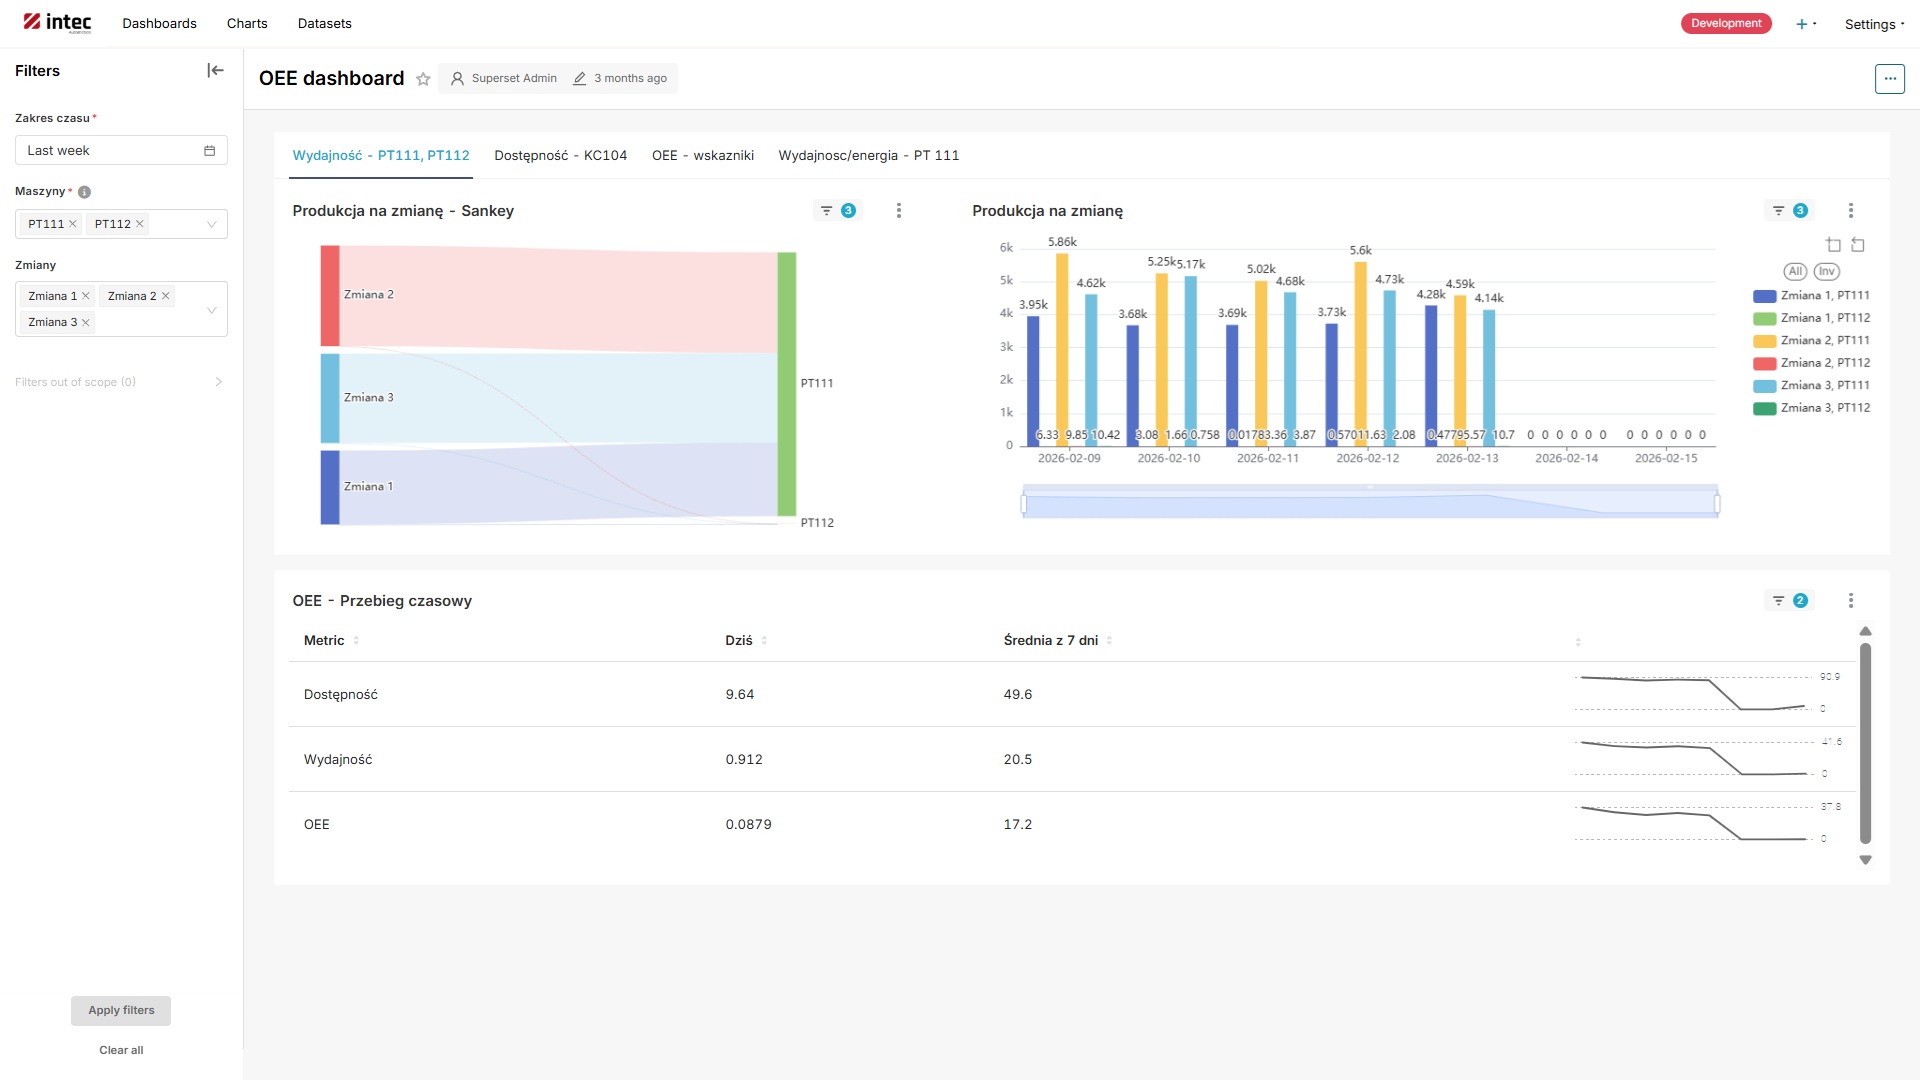The height and width of the screenshot is (1080, 1920).
Task: Open the Maszyny dropdown arrow
Action: click(211, 224)
